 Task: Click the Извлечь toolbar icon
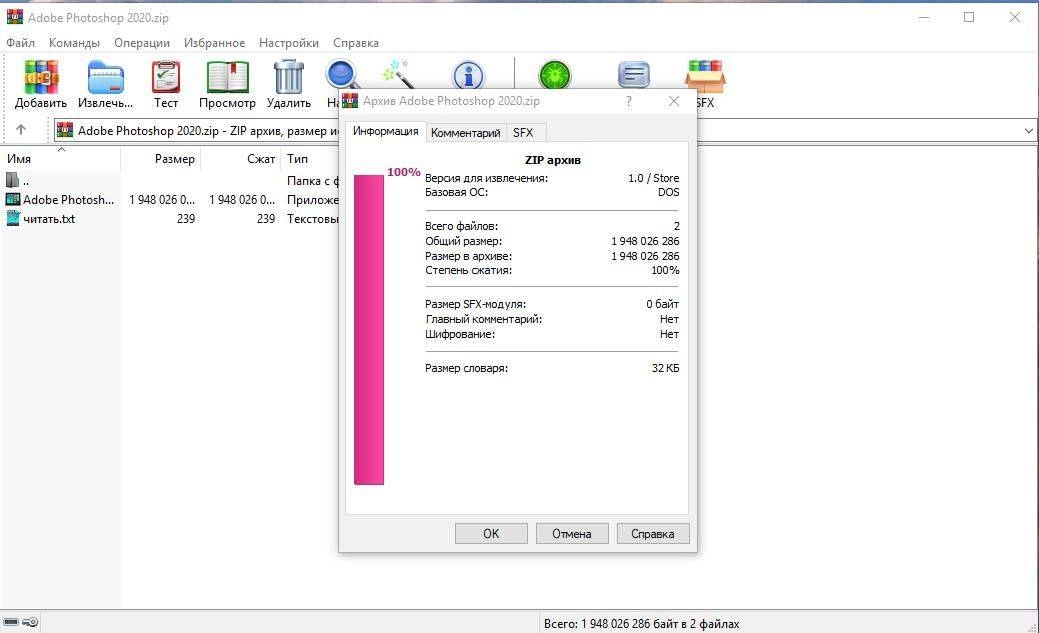[x=105, y=77]
